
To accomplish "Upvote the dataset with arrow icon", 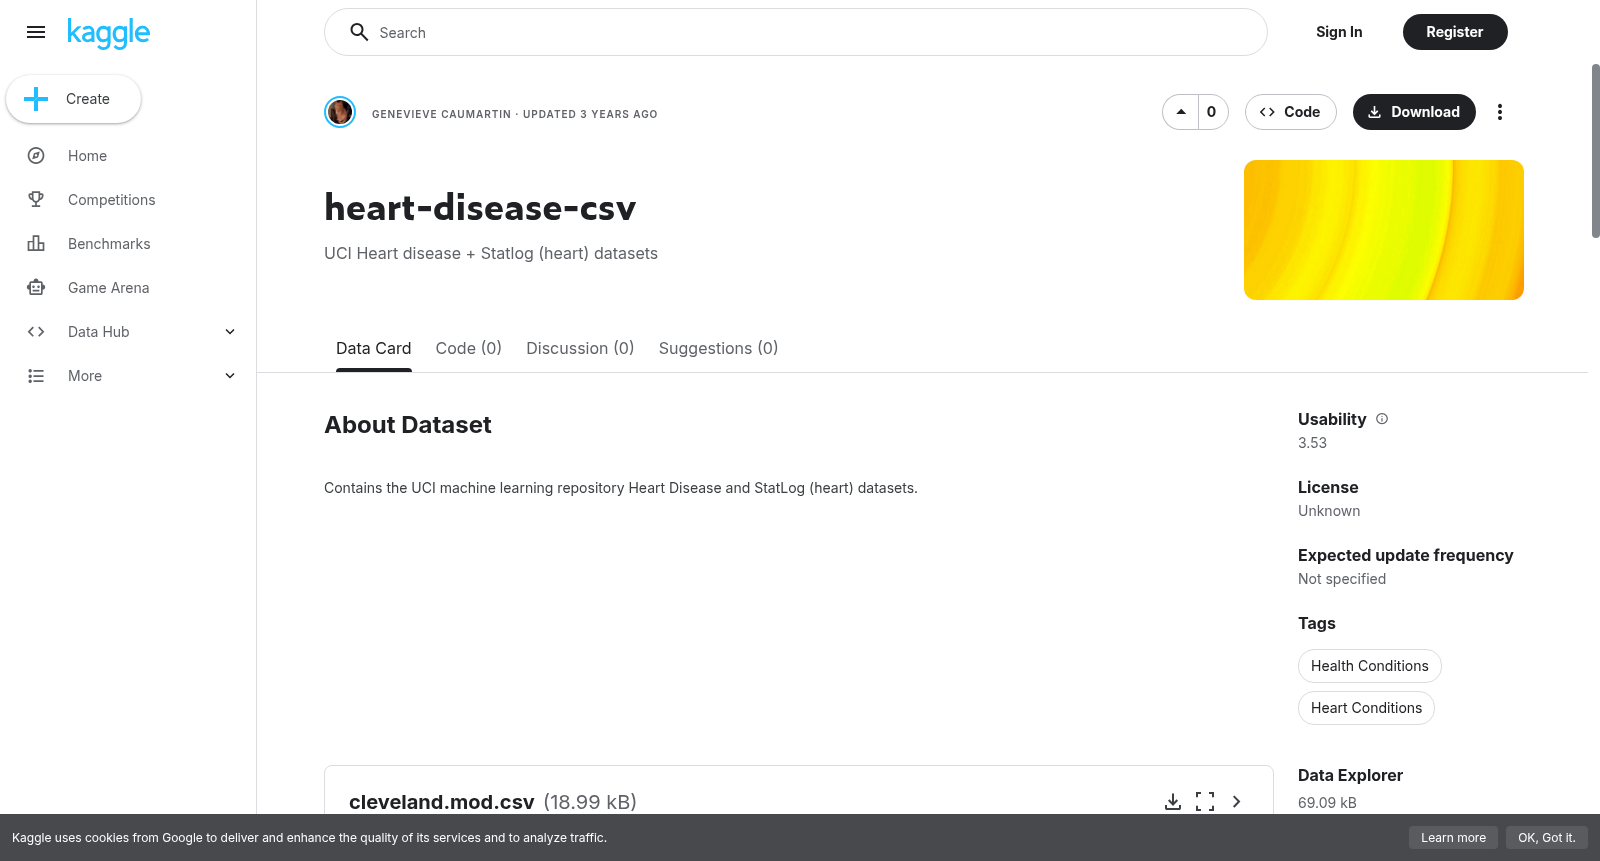I will (x=1181, y=112).
